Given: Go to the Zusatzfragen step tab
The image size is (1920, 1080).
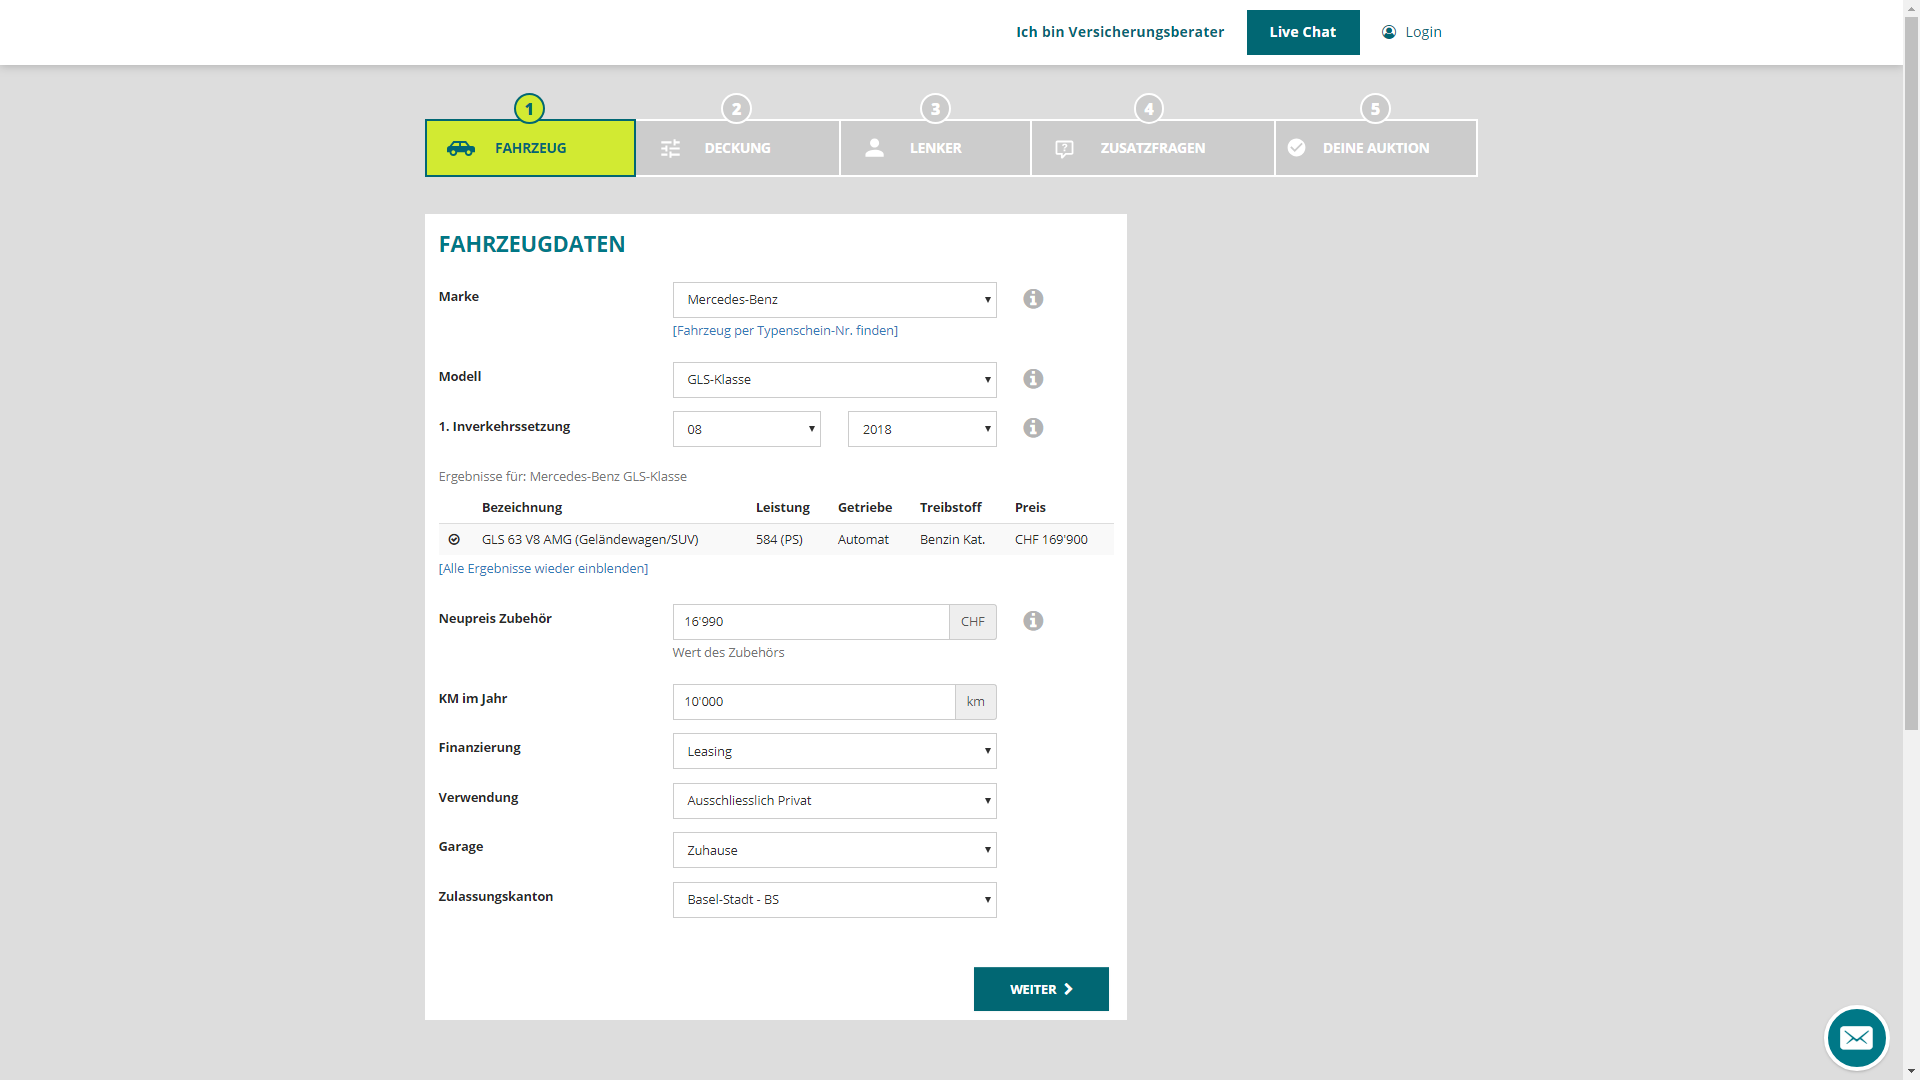Looking at the screenshot, I should 1152,148.
